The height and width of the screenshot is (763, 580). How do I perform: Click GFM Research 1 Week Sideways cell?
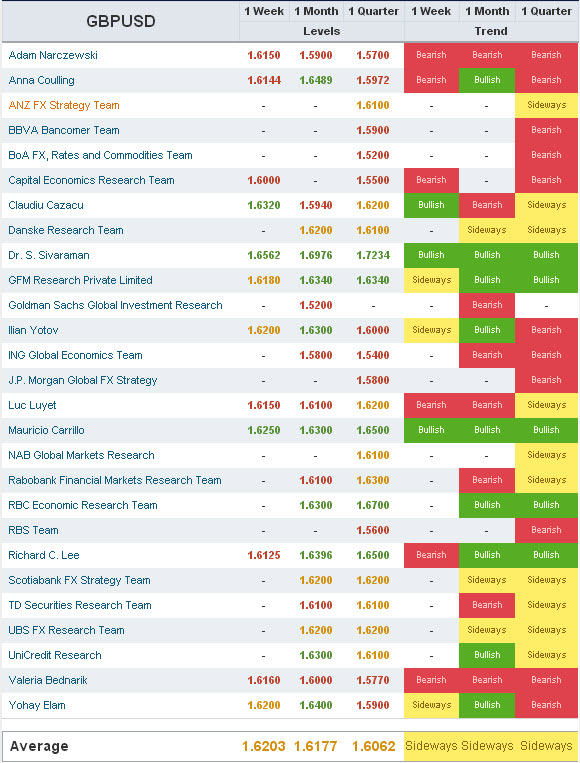pyautogui.click(x=432, y=280)
